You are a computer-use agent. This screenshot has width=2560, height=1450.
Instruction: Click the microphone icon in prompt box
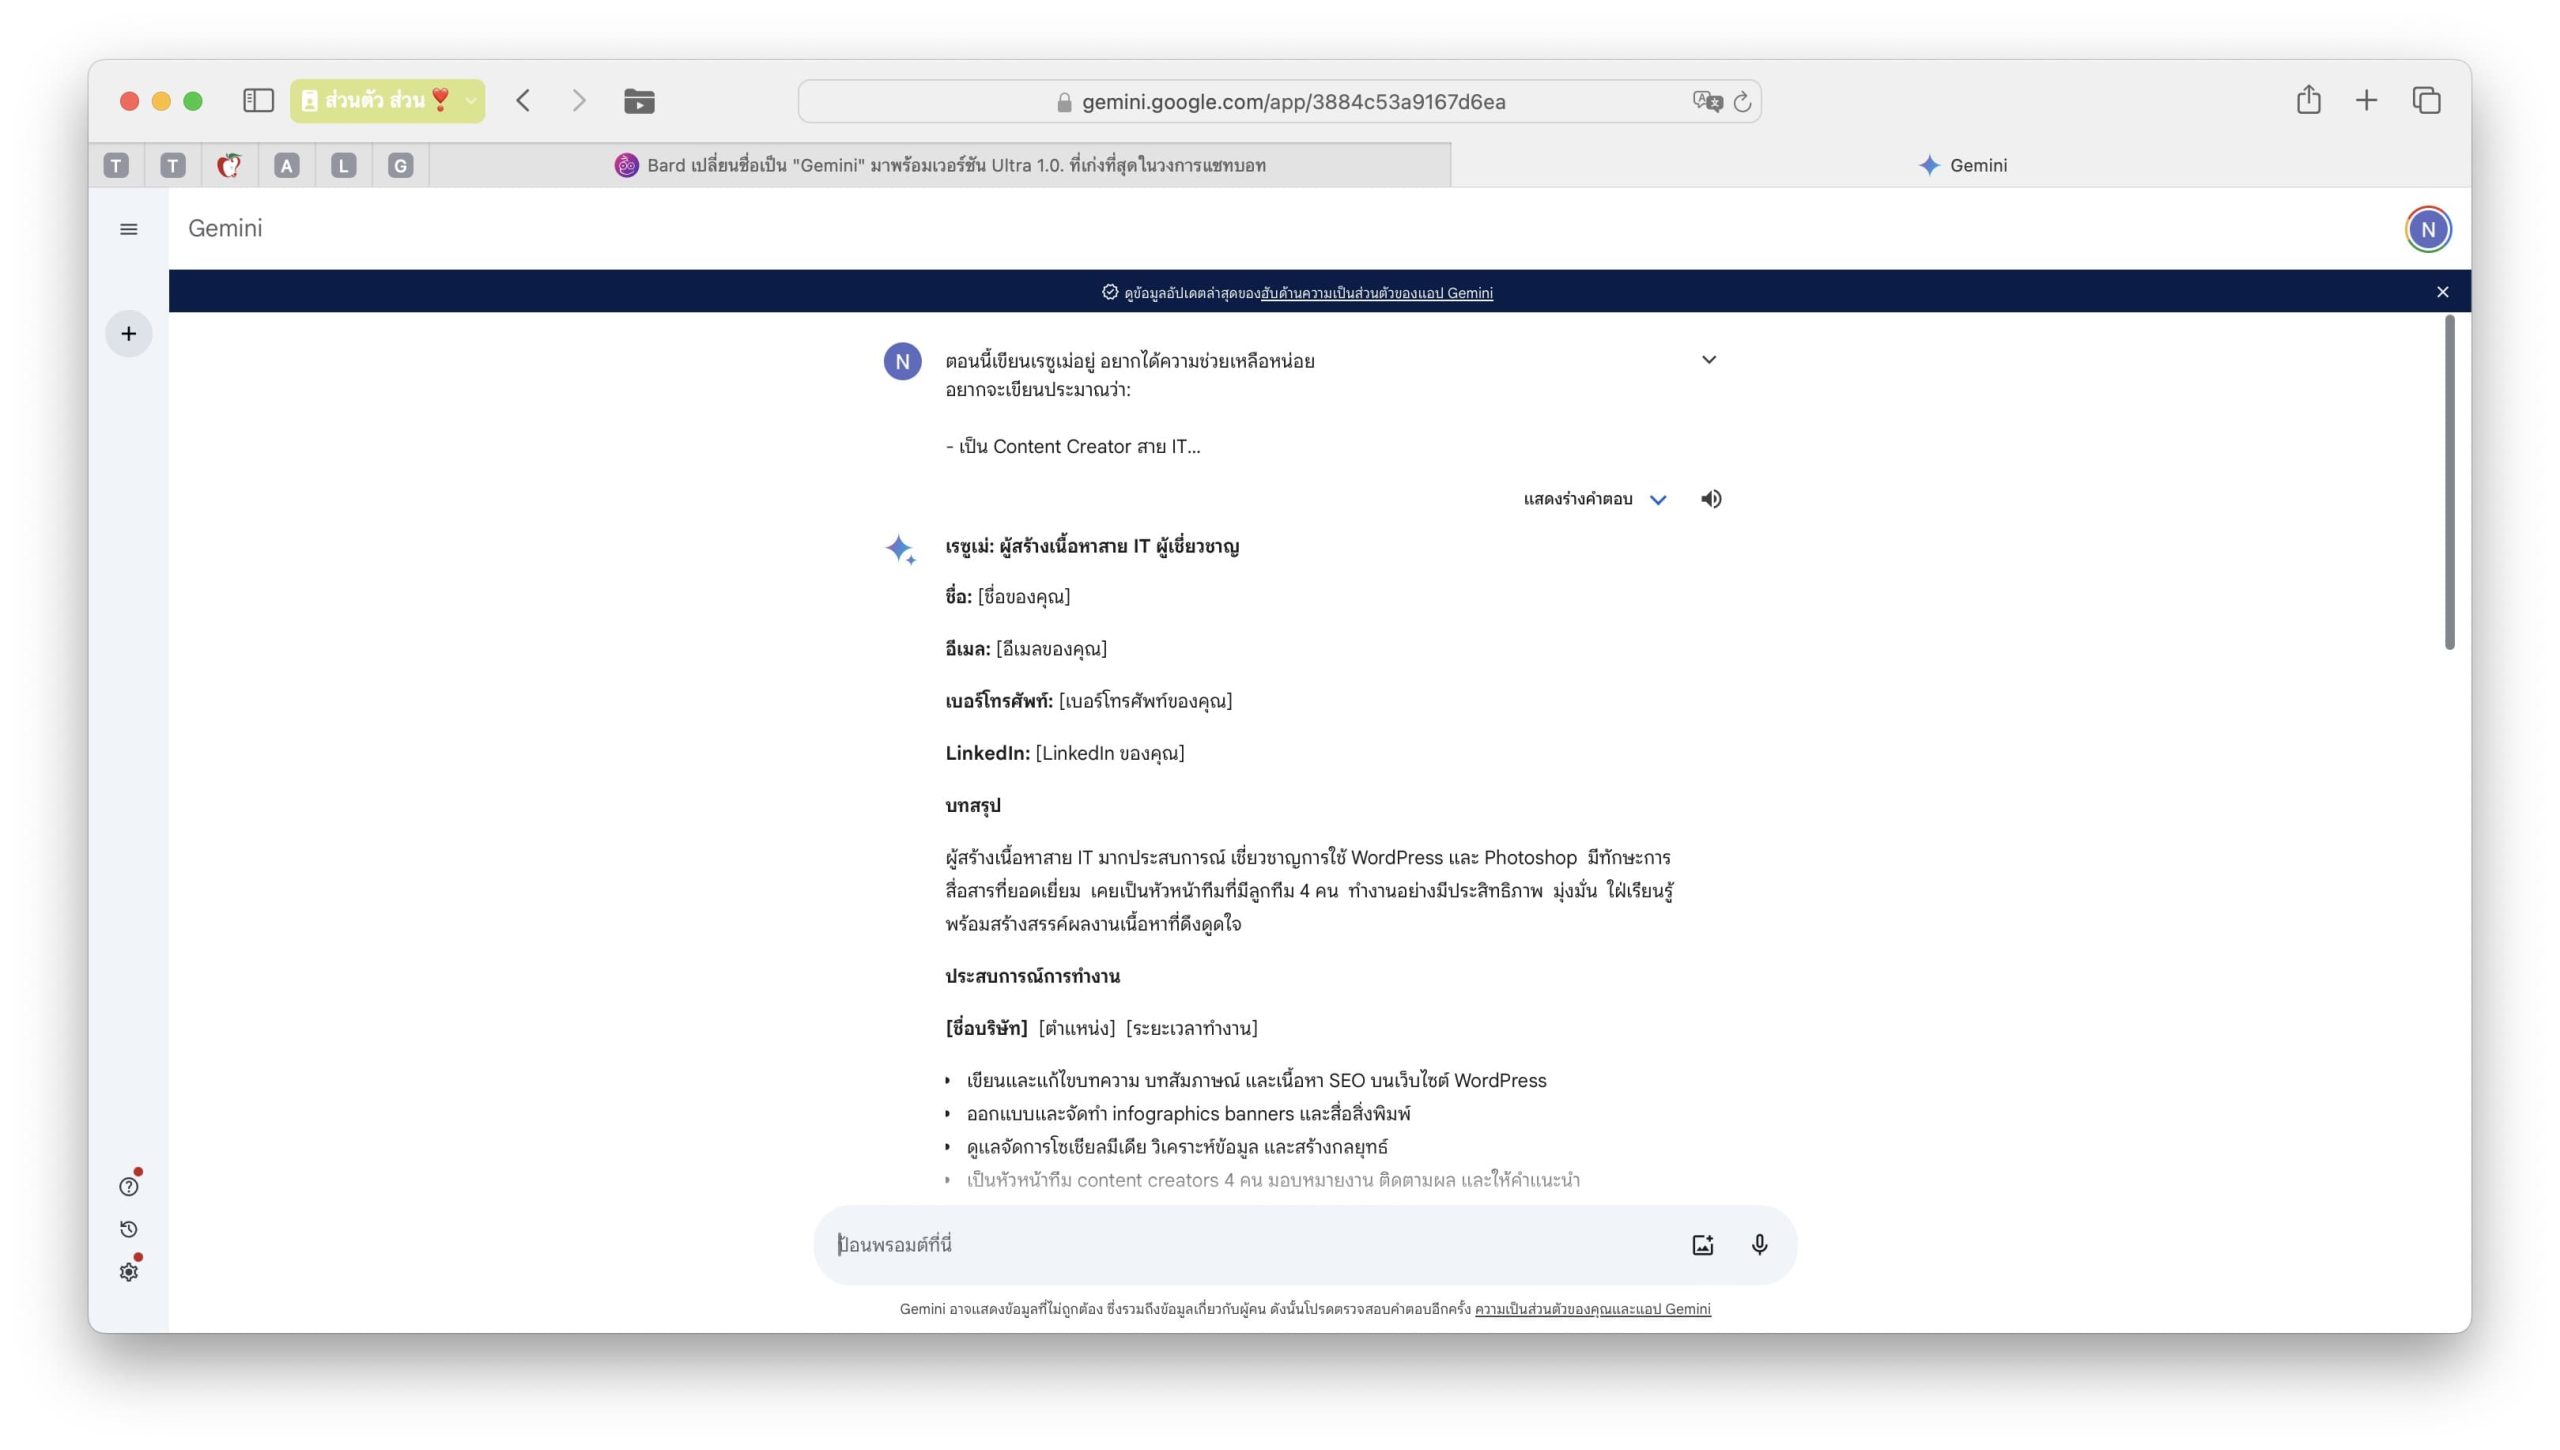coord(1759,1245)
